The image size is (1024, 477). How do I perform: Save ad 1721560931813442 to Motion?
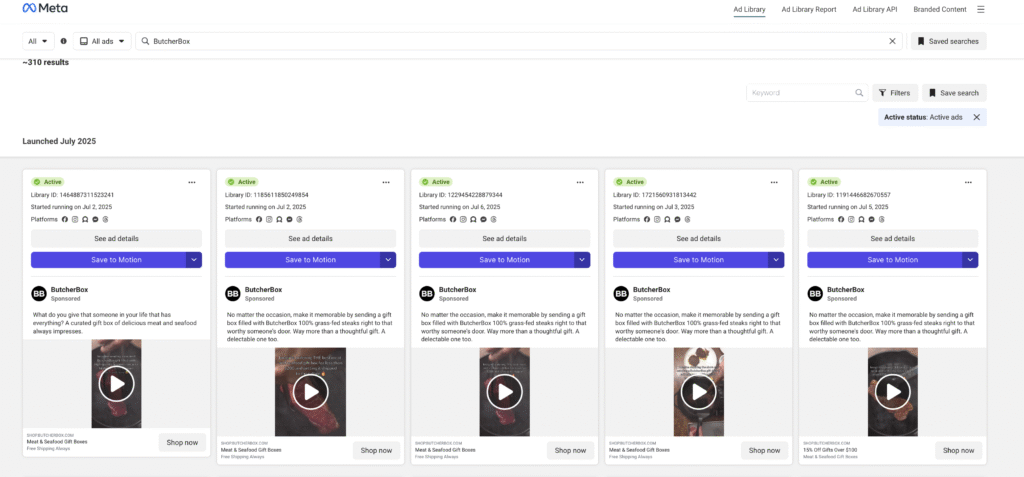pyautogui.click(x=690, y=260)
